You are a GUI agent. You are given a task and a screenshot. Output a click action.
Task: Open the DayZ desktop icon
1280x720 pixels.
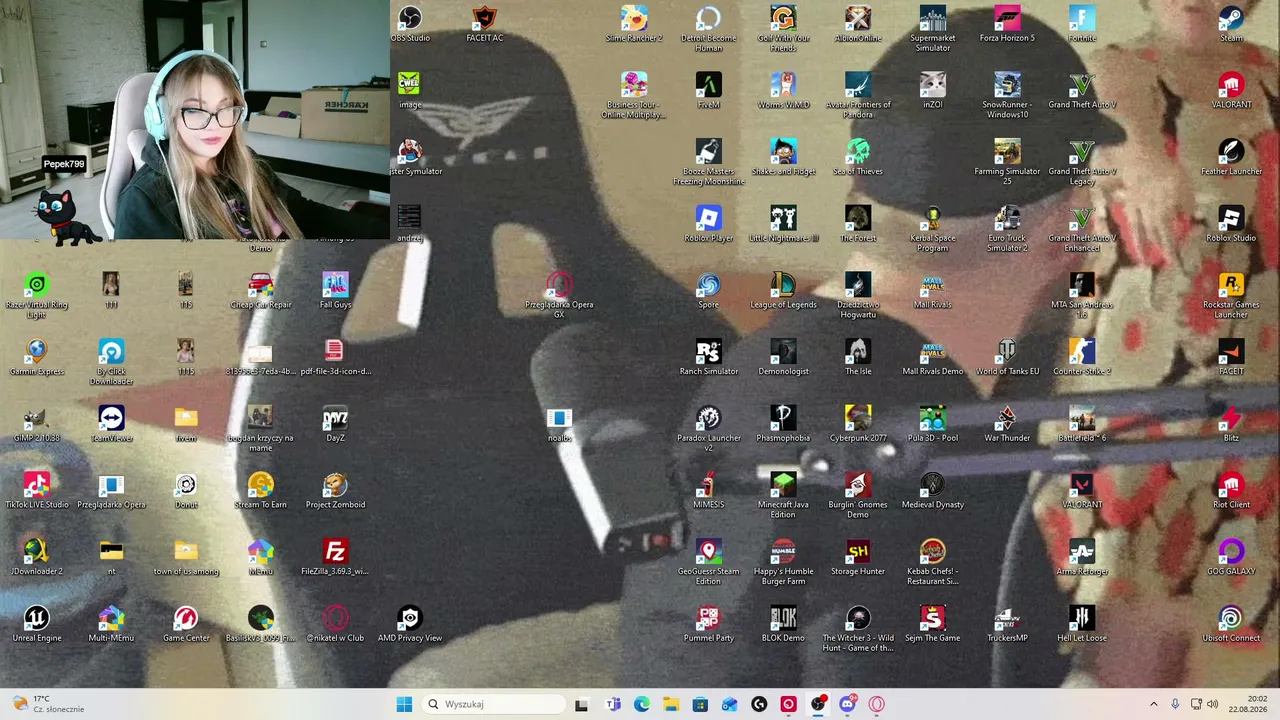point(335,424)
